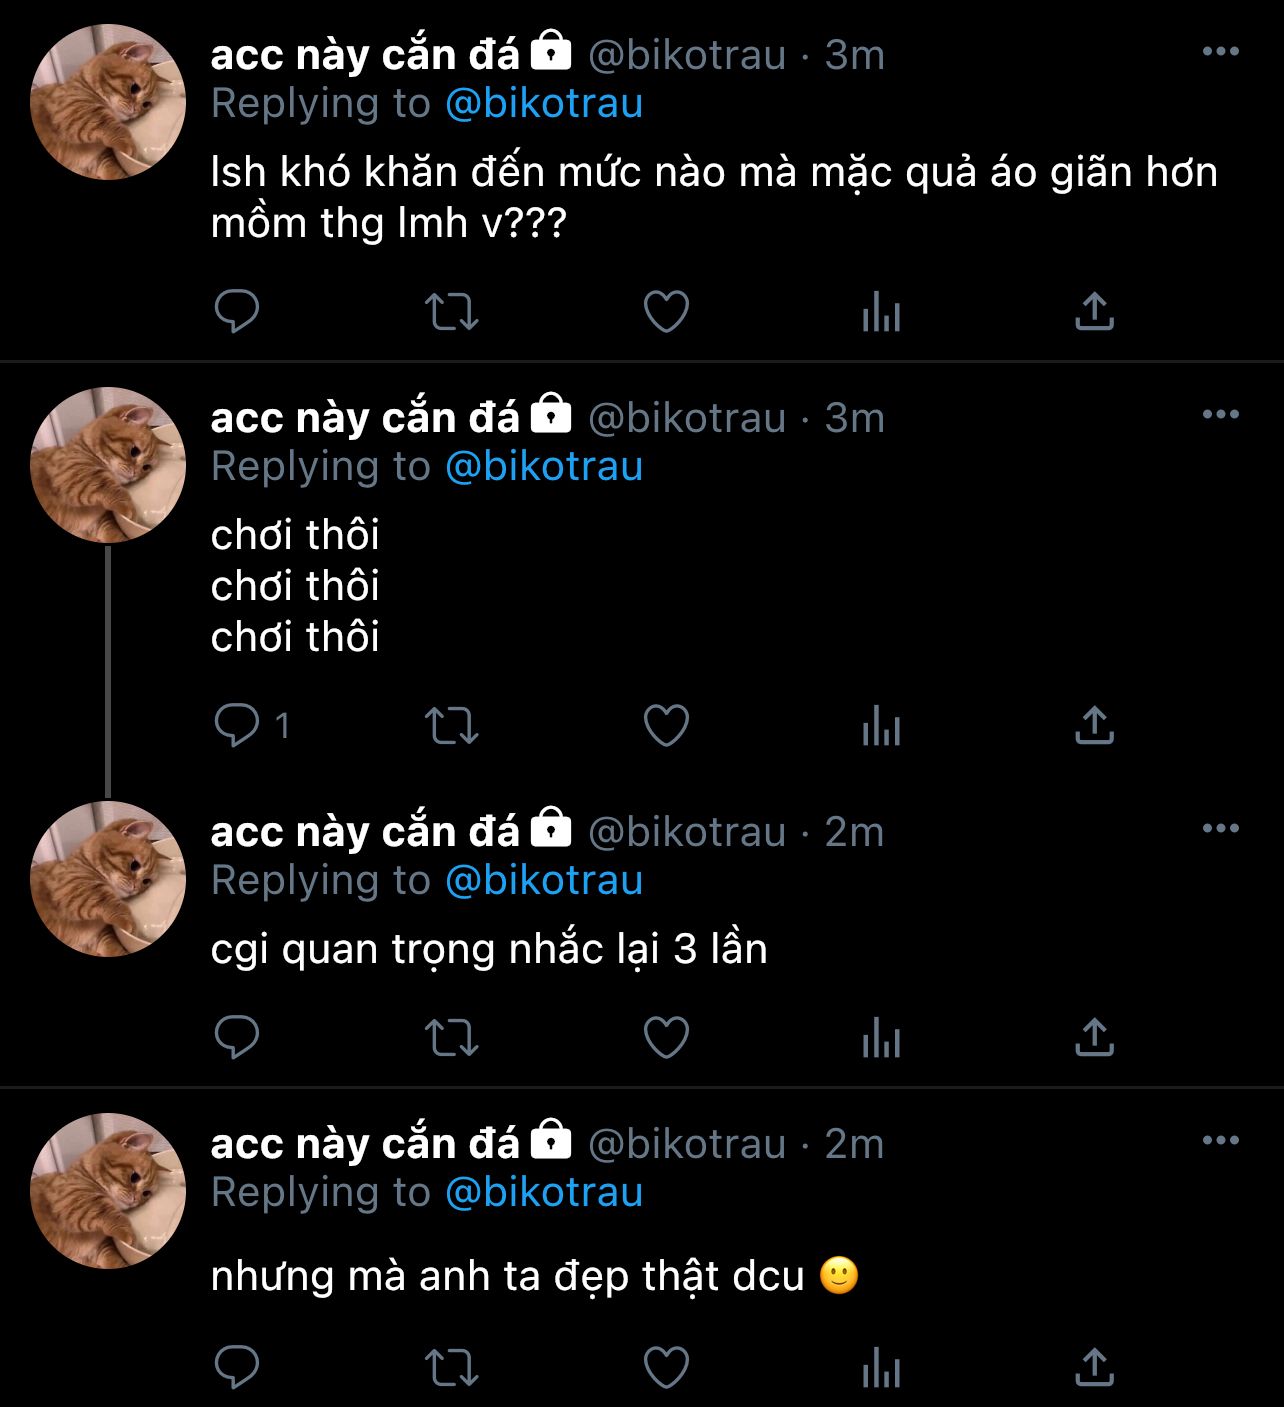
Task: Like the "cgi quan trọng" tweet
Action: [x=666, y=1038]
